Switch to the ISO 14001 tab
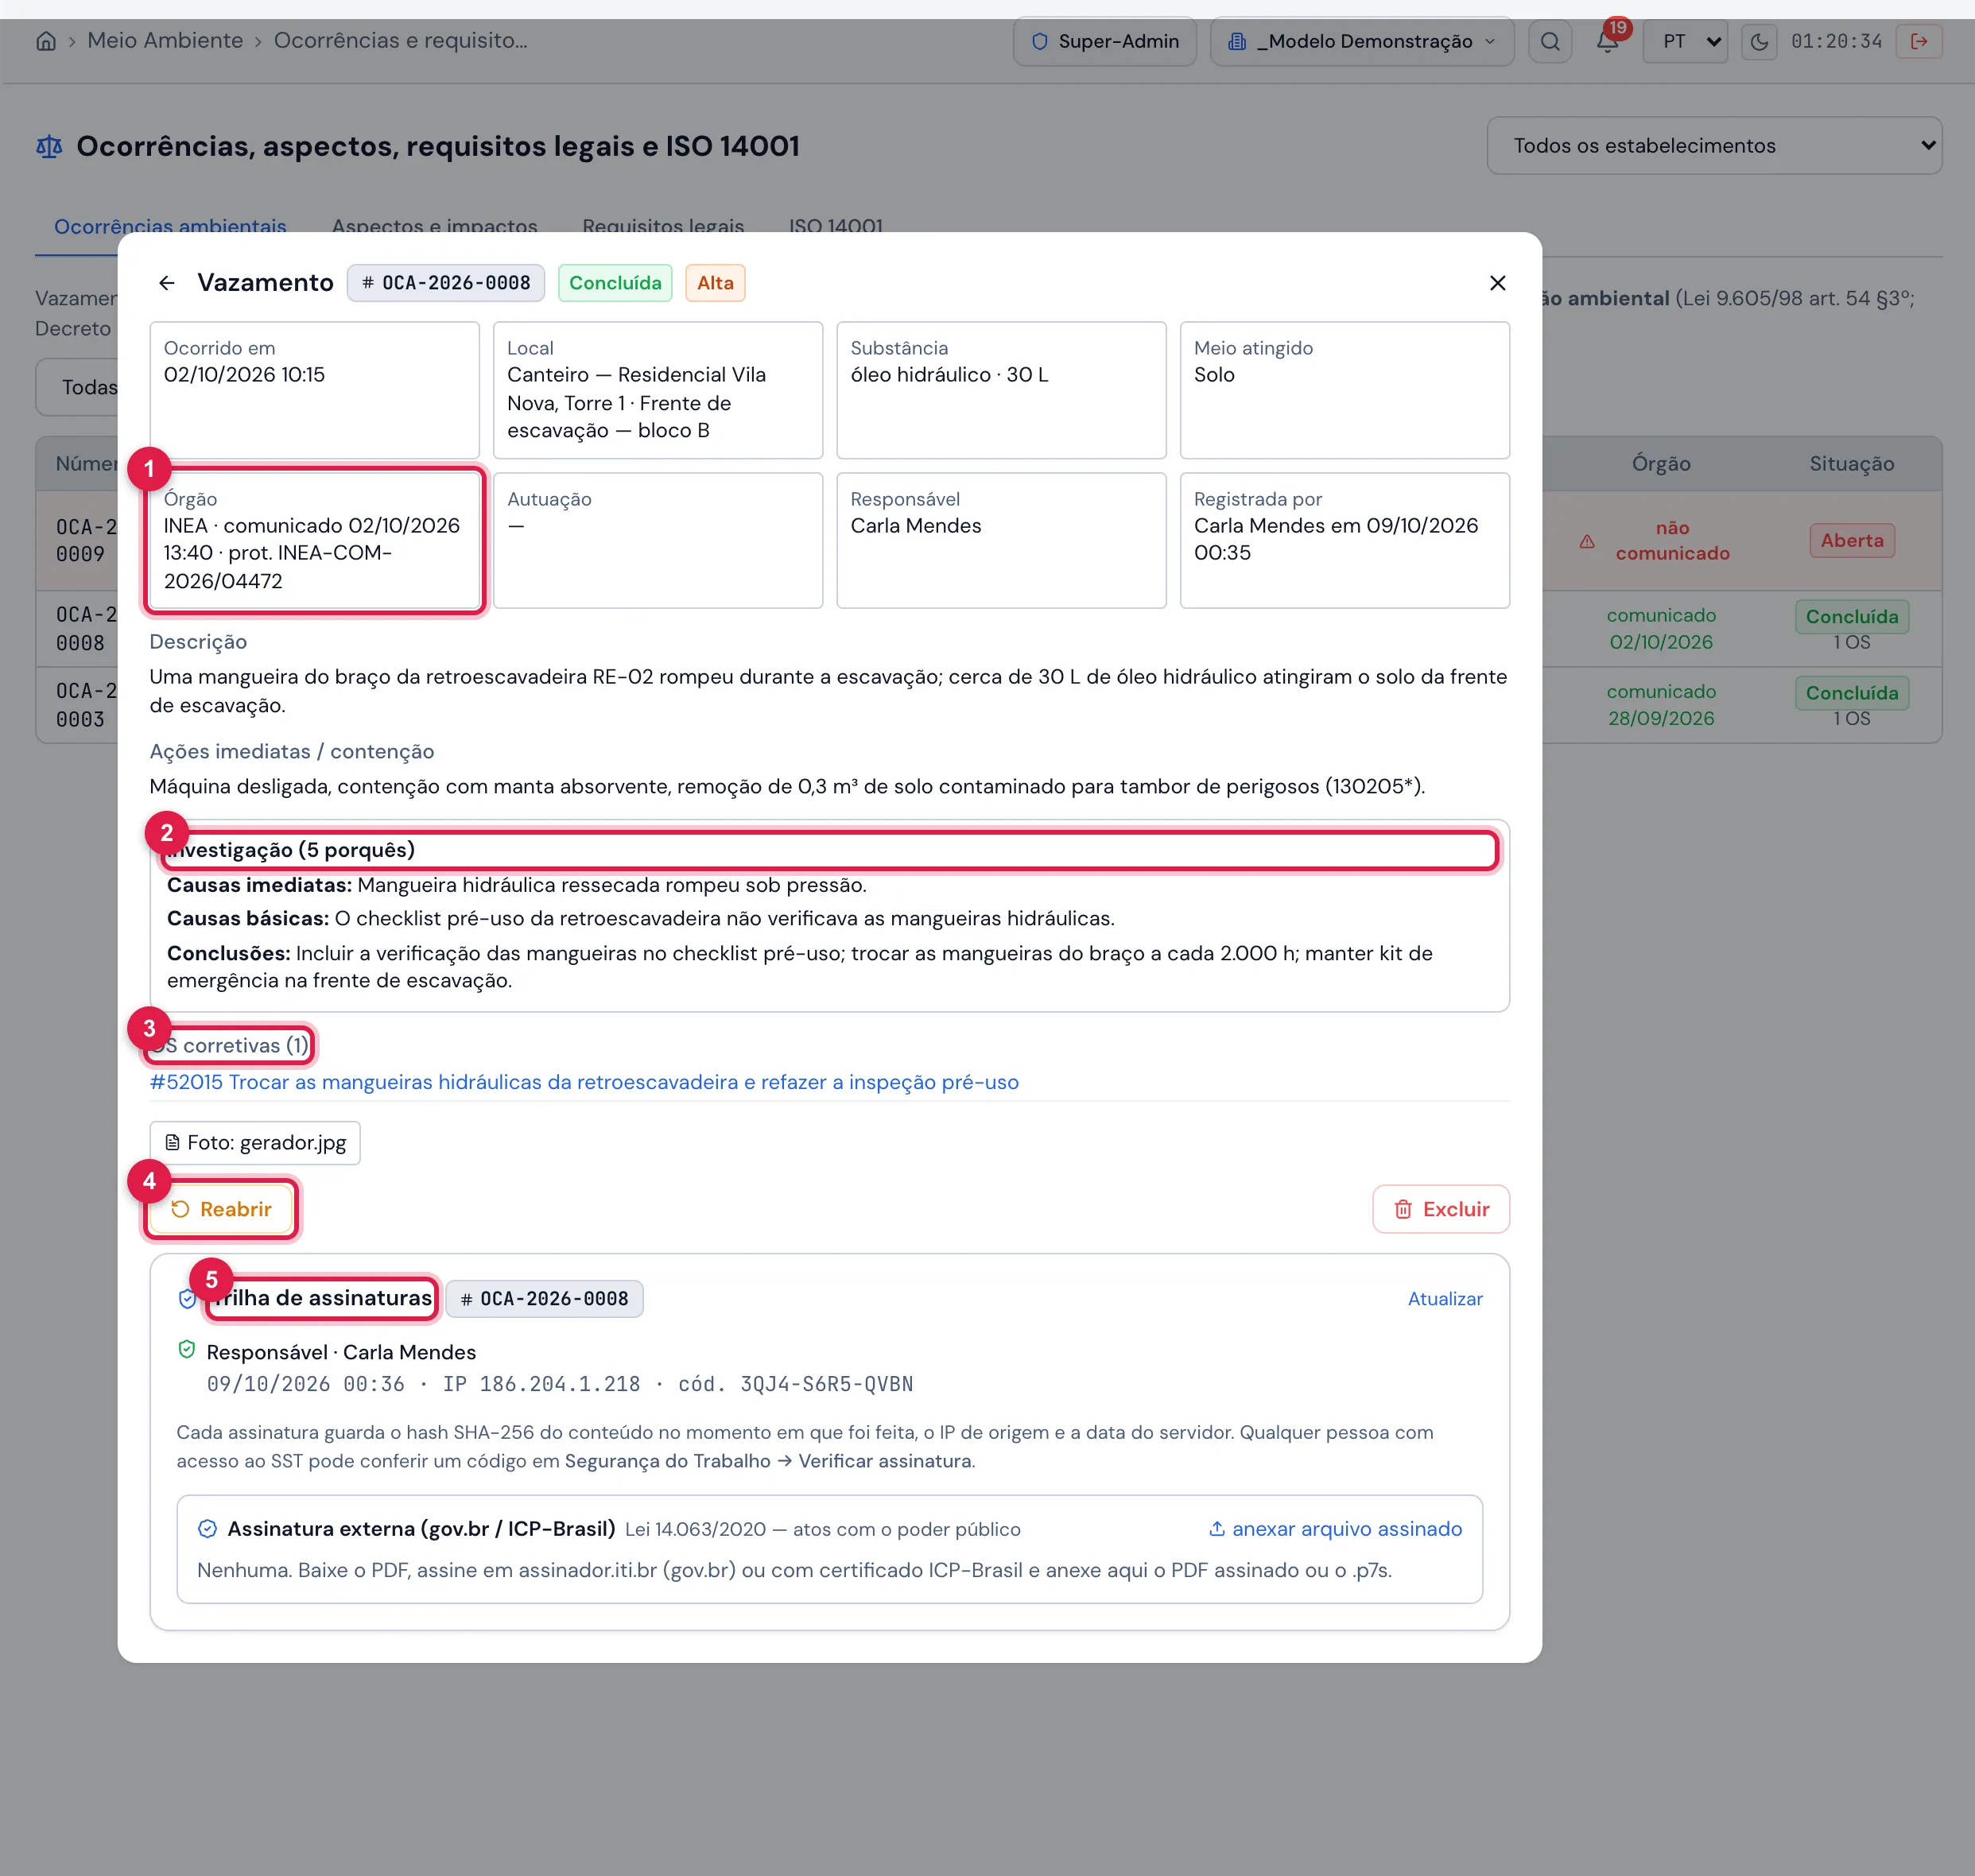 tap(836, 226)
